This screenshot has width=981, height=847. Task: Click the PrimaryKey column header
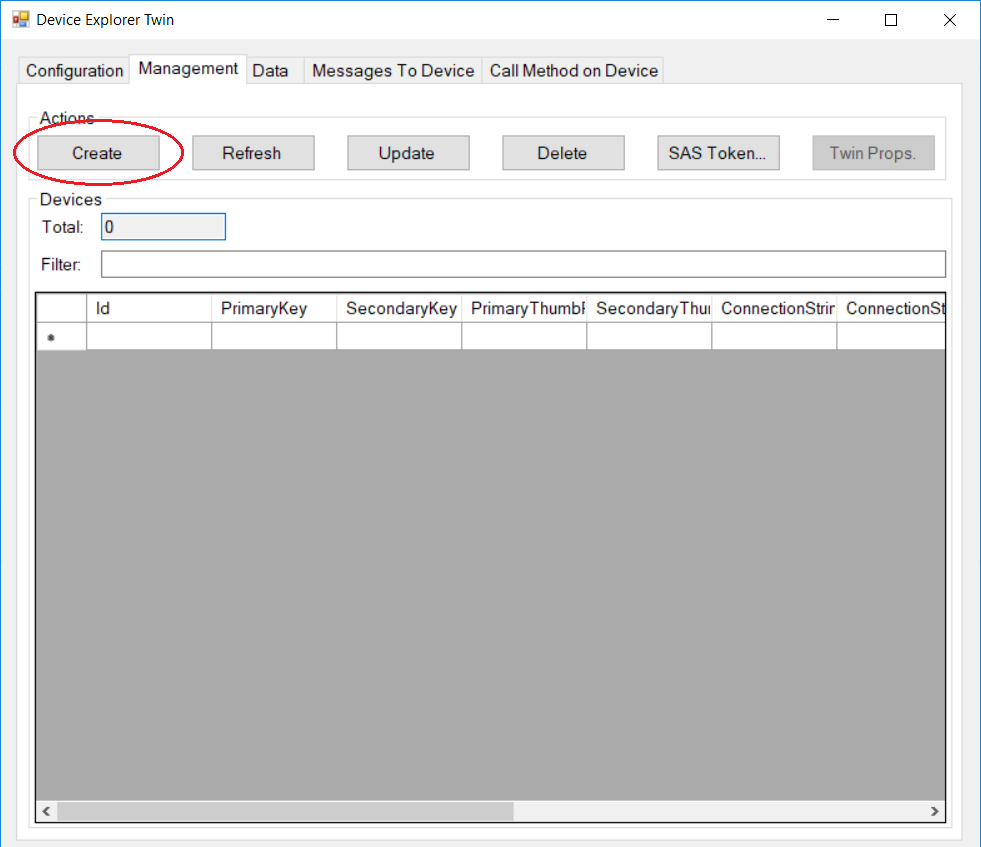pyautogui.click(x=273, y=308)
